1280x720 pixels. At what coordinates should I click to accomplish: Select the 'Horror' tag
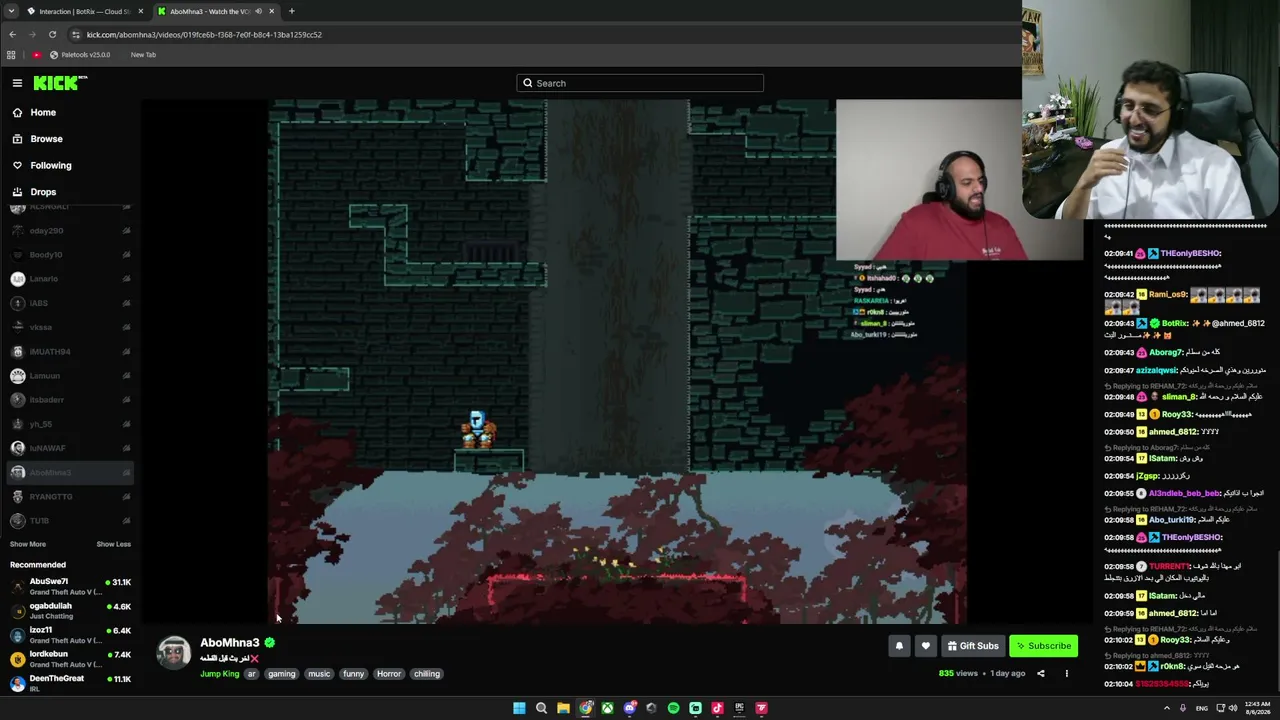[x=389, y=674]
